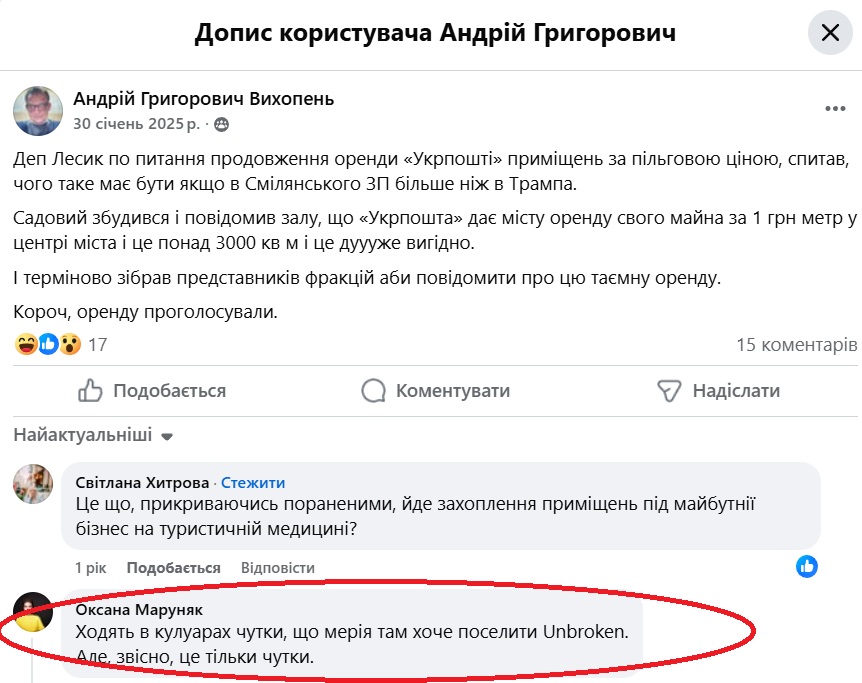
Task: Like Світлана Хитрова's comment
Action: (x=174, y=568)
